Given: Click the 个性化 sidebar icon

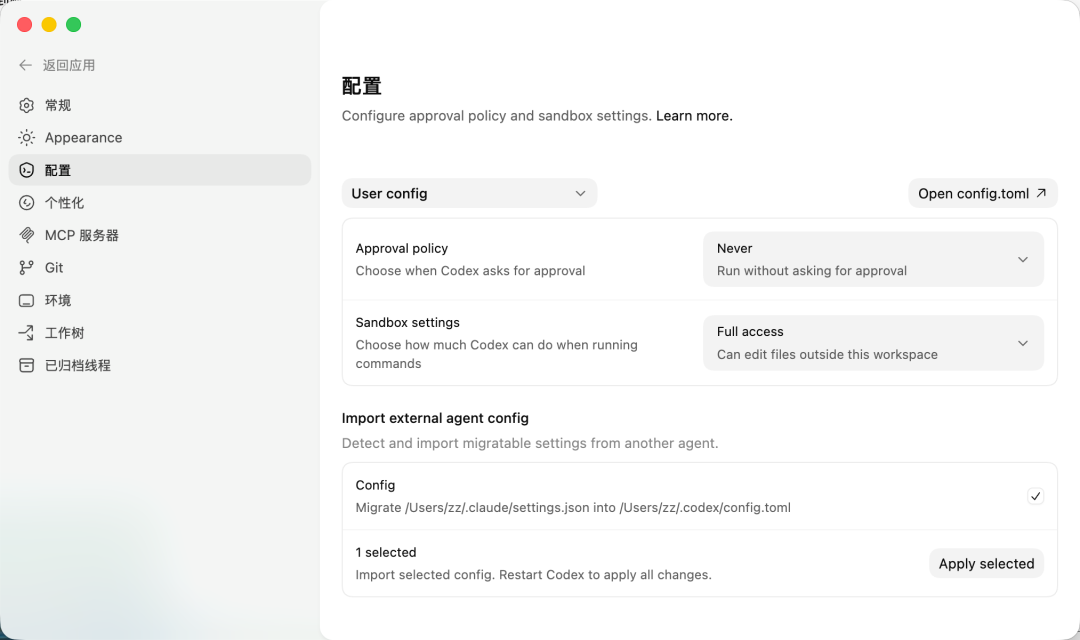Looking at the screenshot, I should coord(27,203).
